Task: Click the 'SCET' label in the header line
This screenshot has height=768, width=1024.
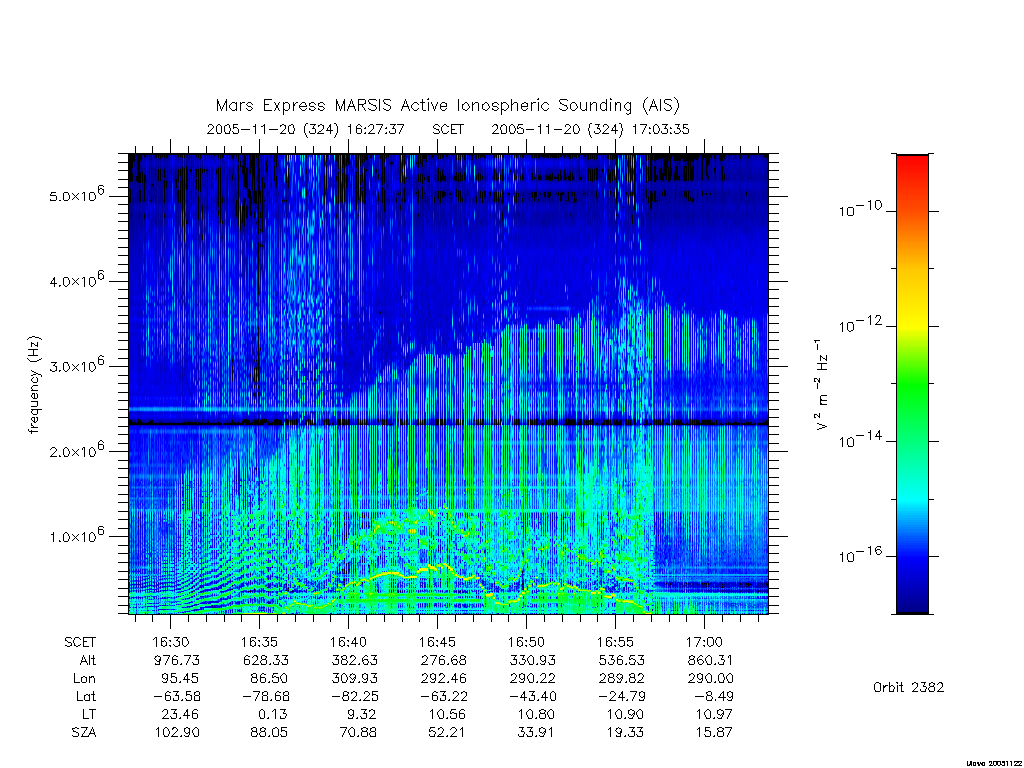Action: point(448,129)
